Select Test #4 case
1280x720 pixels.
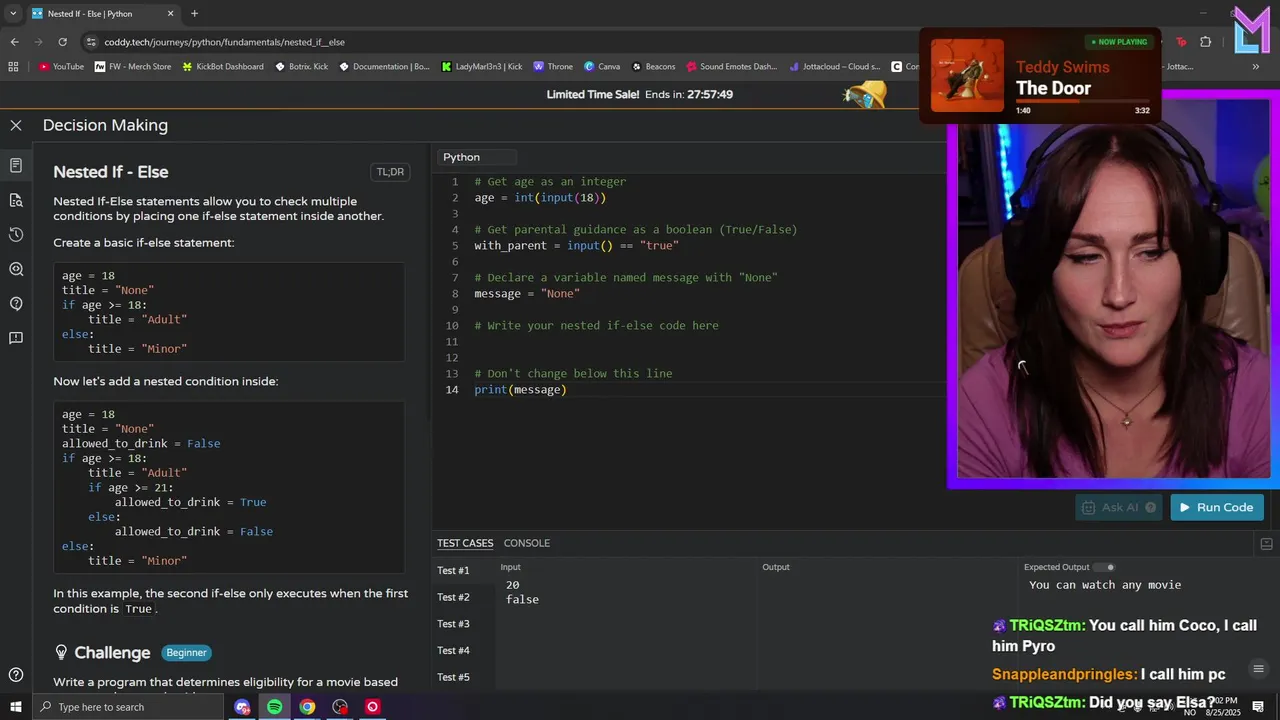453,650
